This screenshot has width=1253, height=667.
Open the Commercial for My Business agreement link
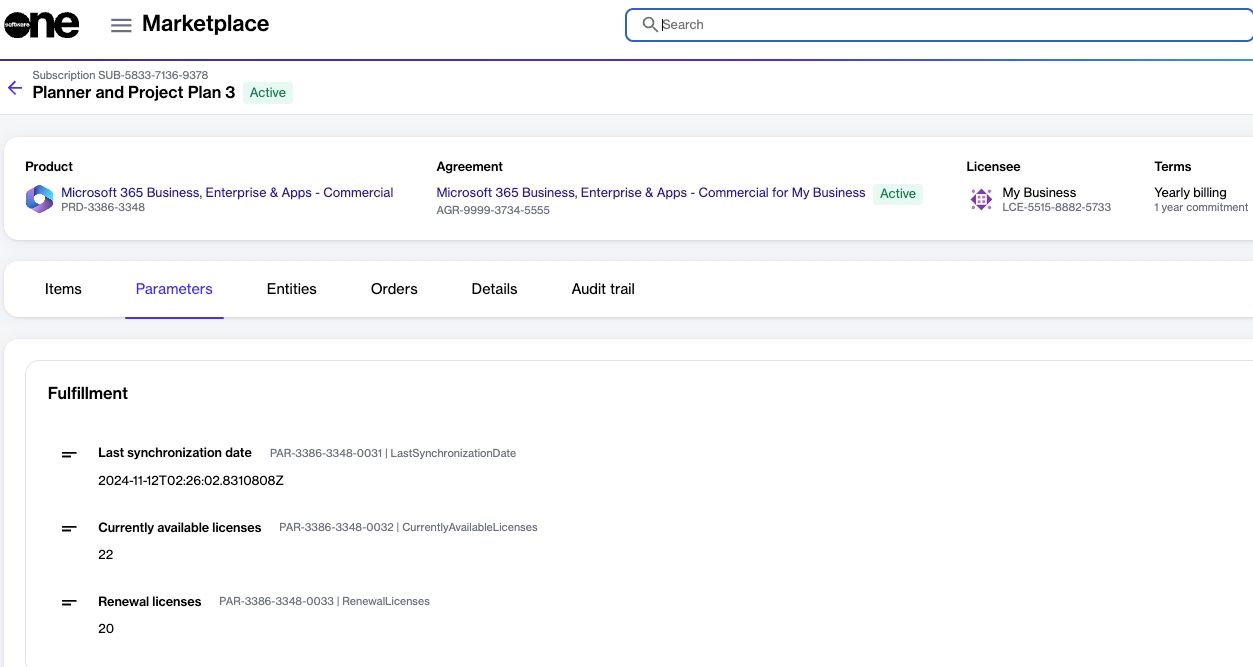[650, 192]
